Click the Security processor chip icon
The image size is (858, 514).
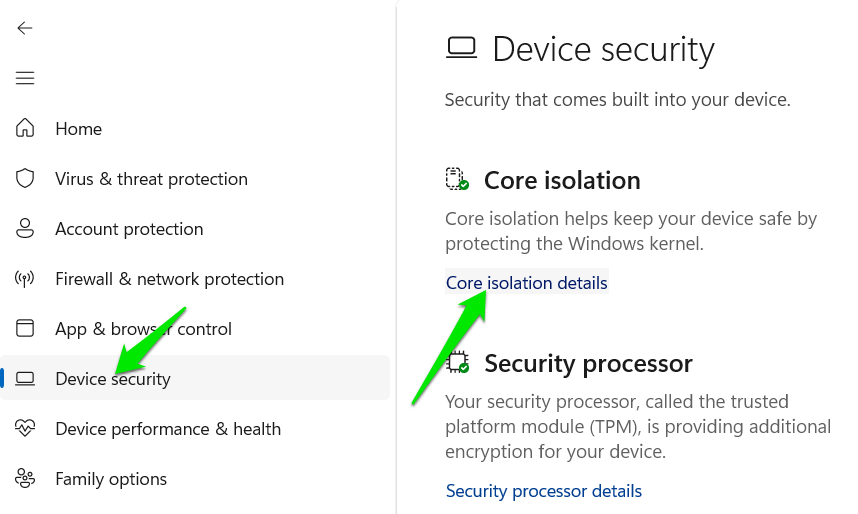point(457,362)
